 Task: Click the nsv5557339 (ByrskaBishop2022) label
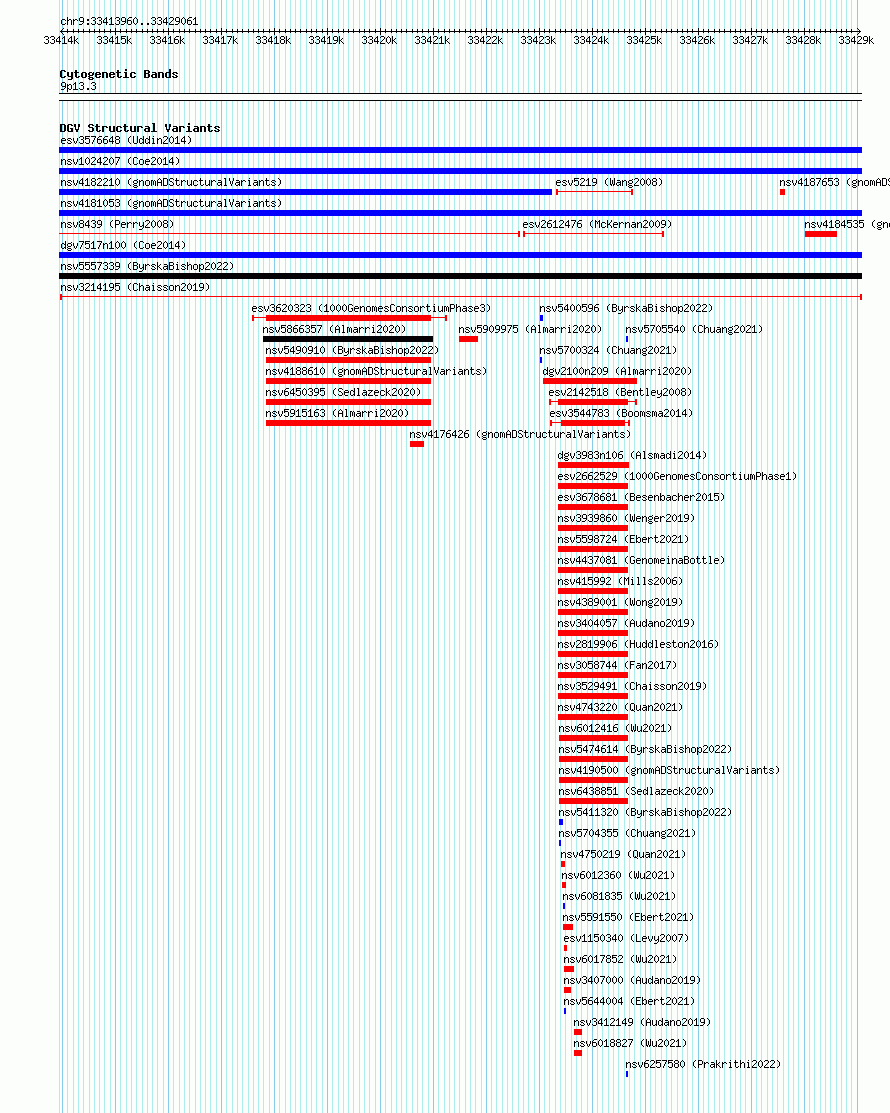click(147, 266)
